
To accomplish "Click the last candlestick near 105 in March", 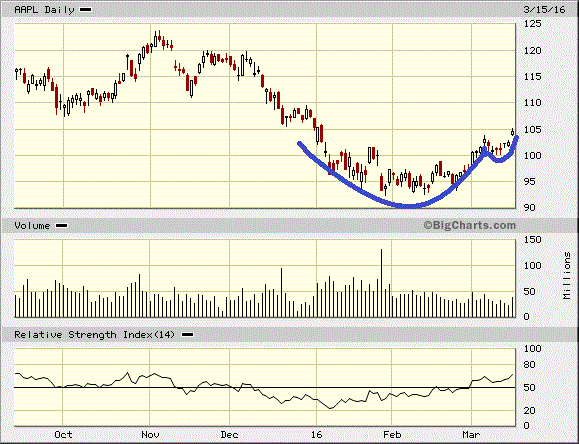I will (513, 132).
